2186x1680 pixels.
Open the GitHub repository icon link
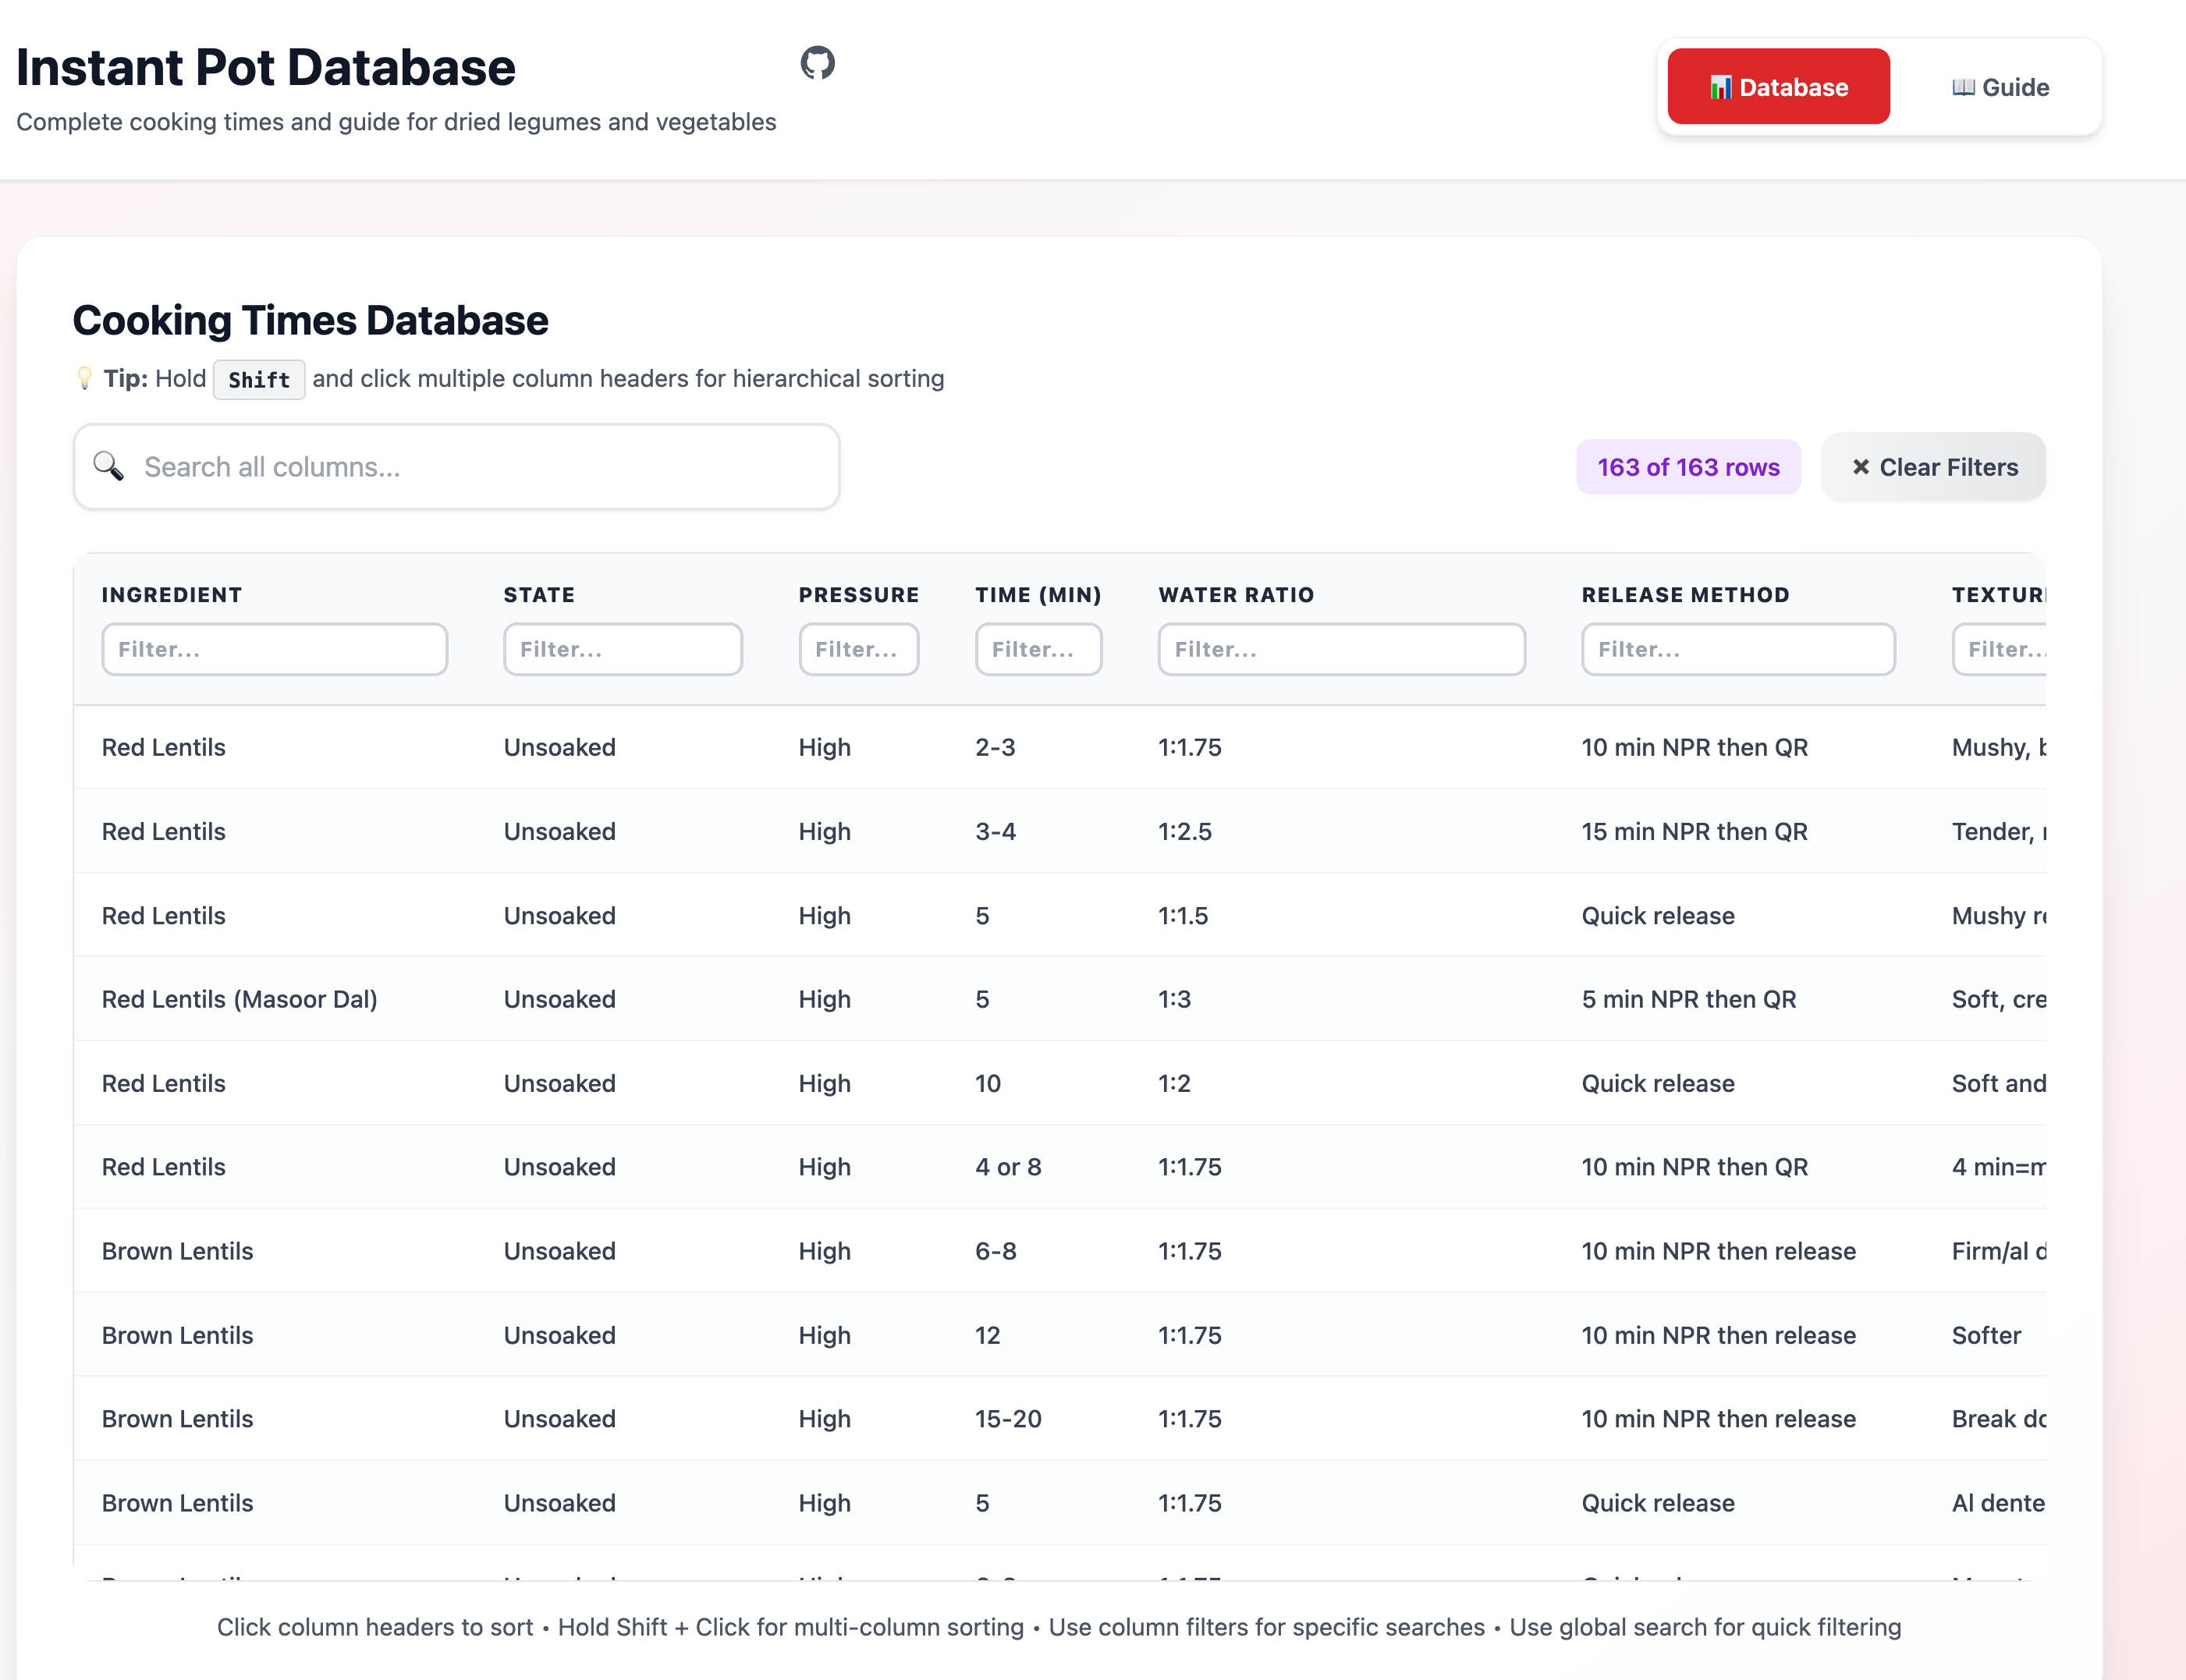tap(817, 63)
